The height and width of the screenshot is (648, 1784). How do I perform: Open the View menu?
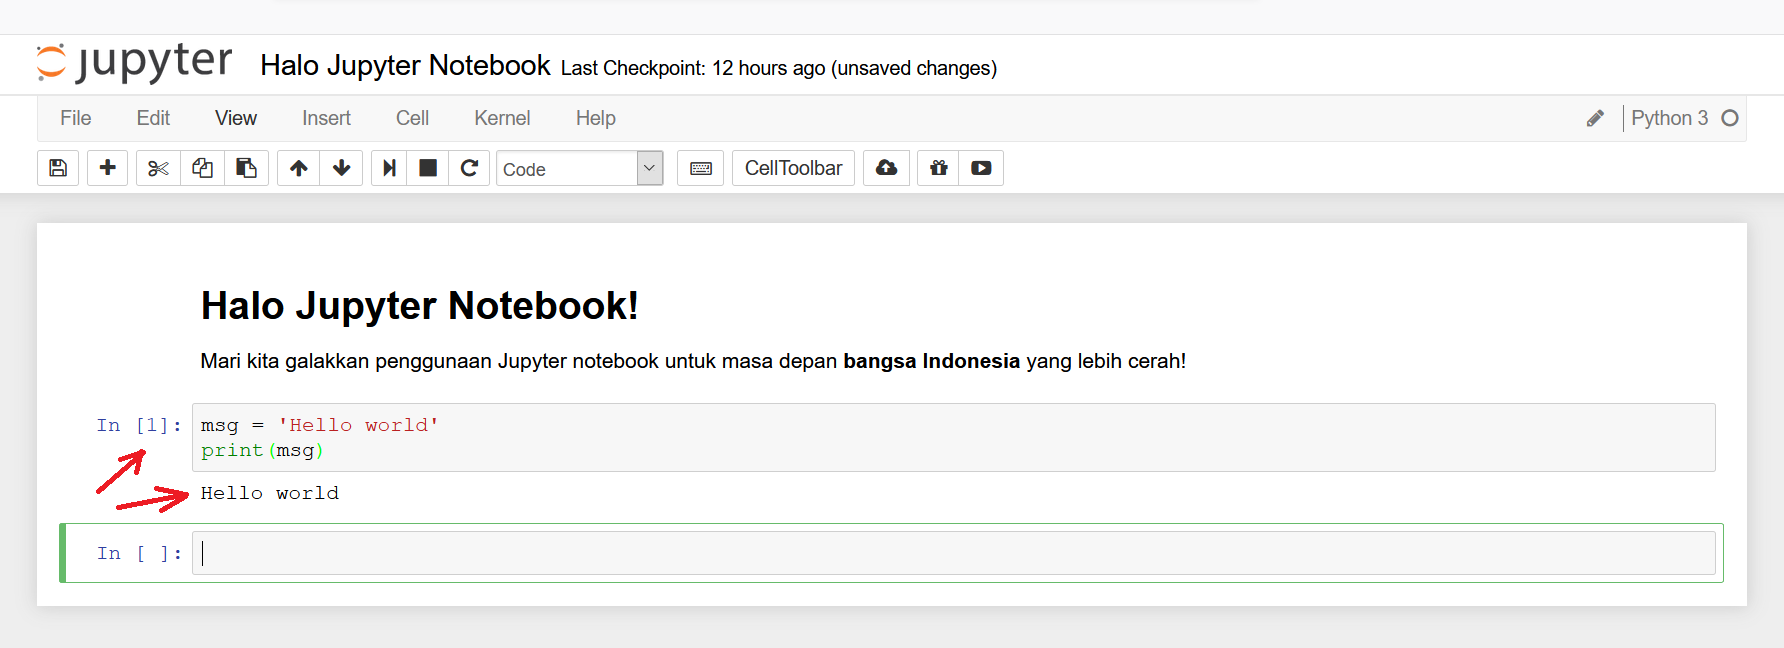point(236,118)
